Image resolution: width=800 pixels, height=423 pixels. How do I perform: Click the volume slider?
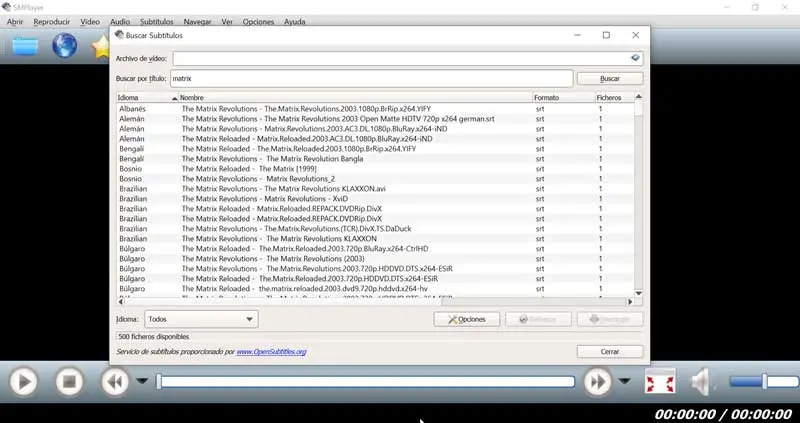click(x=763, y=381)
